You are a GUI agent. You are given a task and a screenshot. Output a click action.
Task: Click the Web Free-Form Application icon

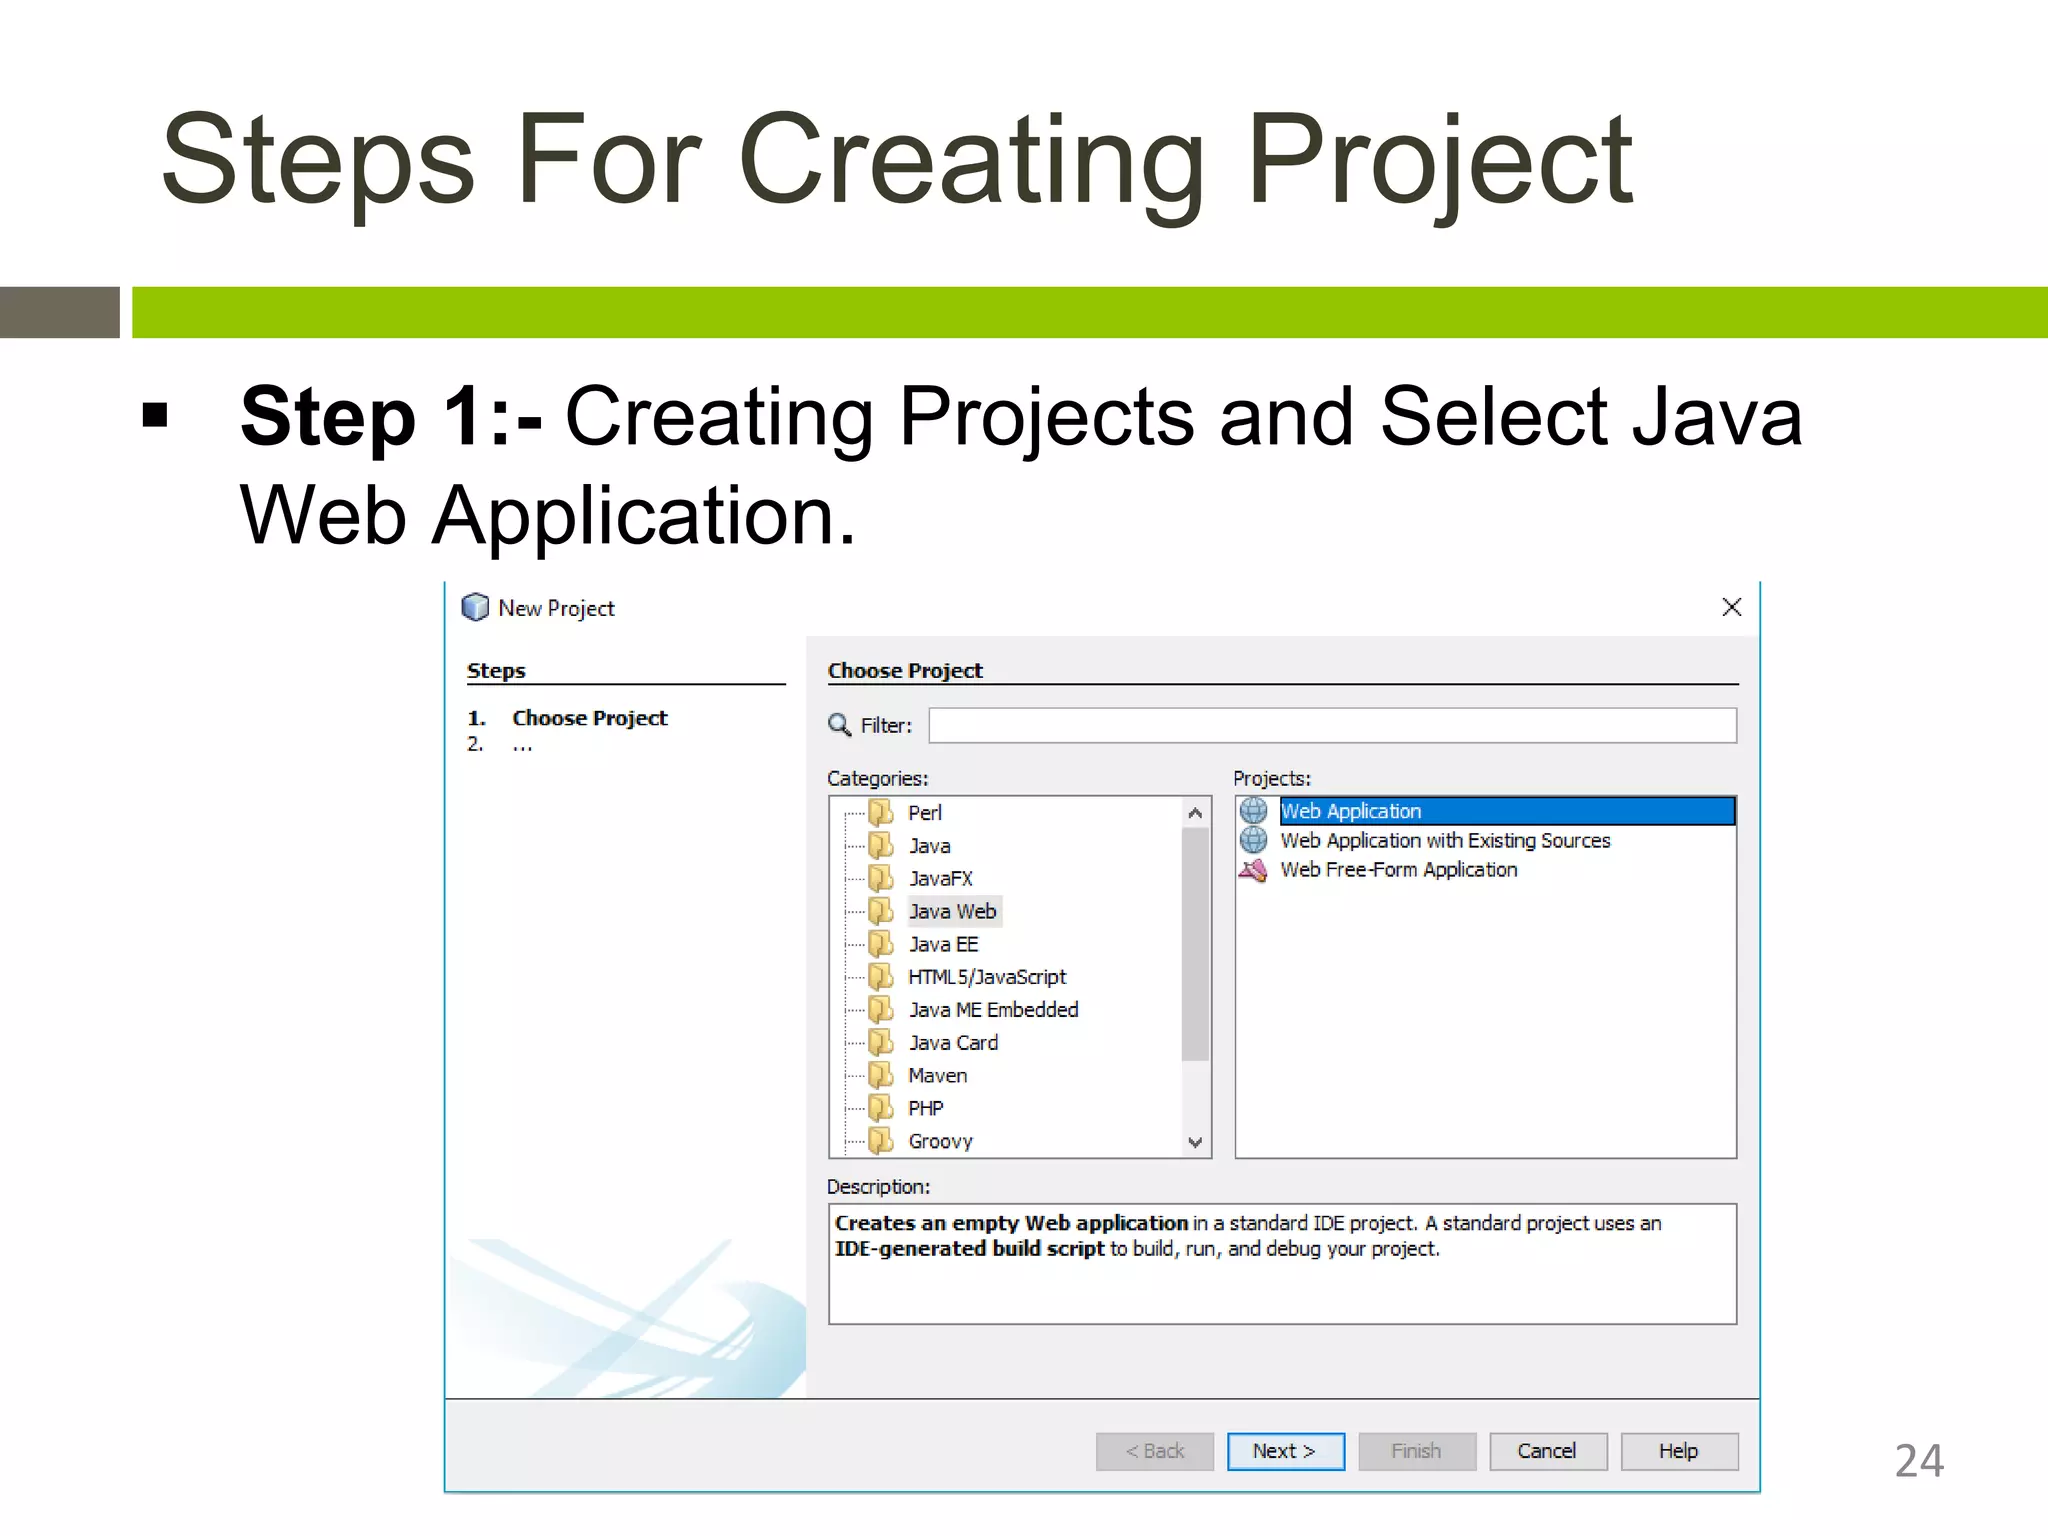click(x=1253, y=870)
